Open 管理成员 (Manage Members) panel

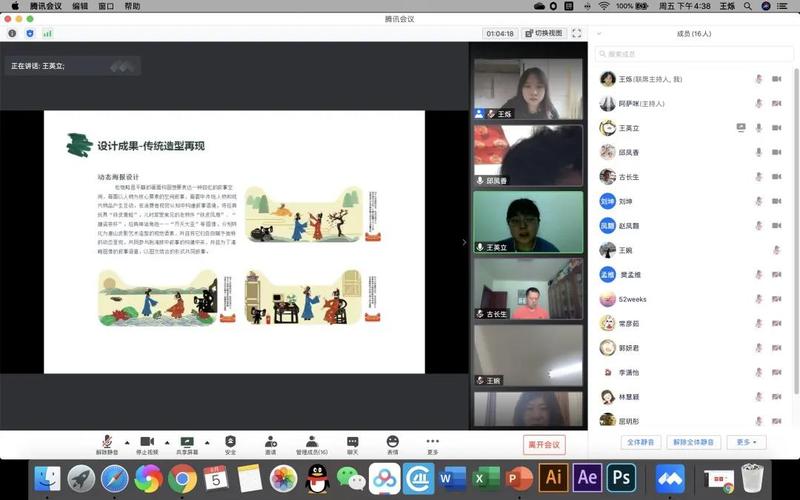(311, 442)
